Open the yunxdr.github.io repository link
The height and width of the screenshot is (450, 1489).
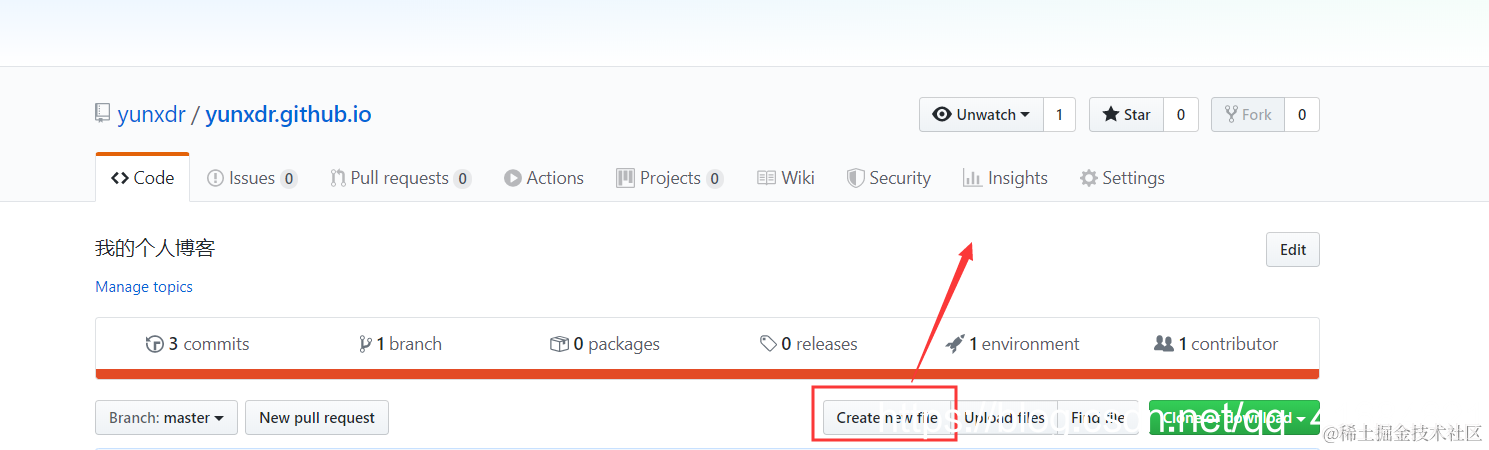288,115
